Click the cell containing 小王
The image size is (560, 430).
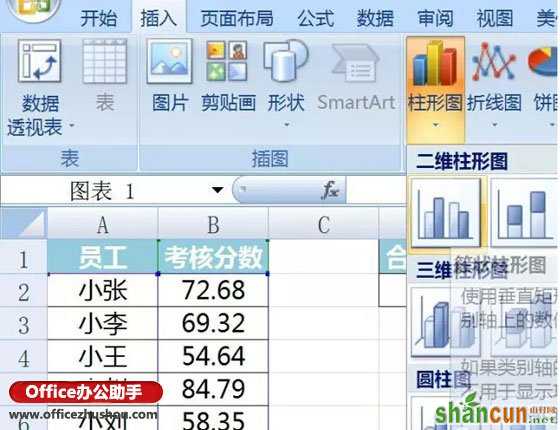102,356
